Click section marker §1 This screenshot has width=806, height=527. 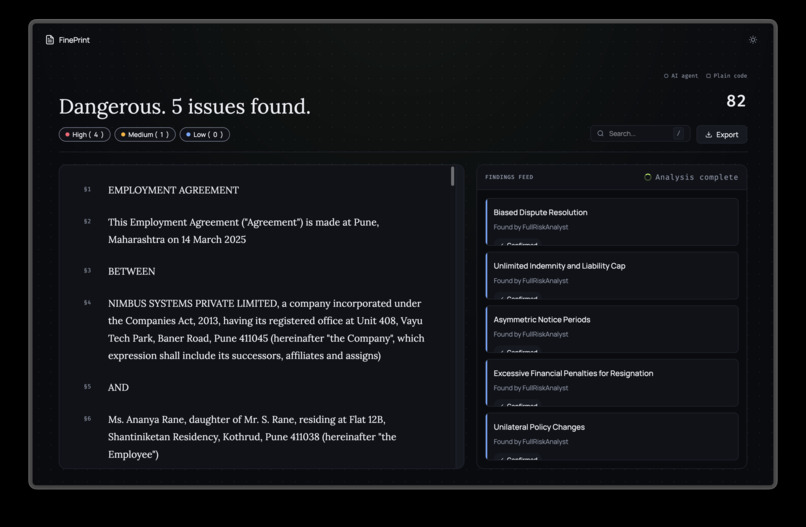[87, 190]
